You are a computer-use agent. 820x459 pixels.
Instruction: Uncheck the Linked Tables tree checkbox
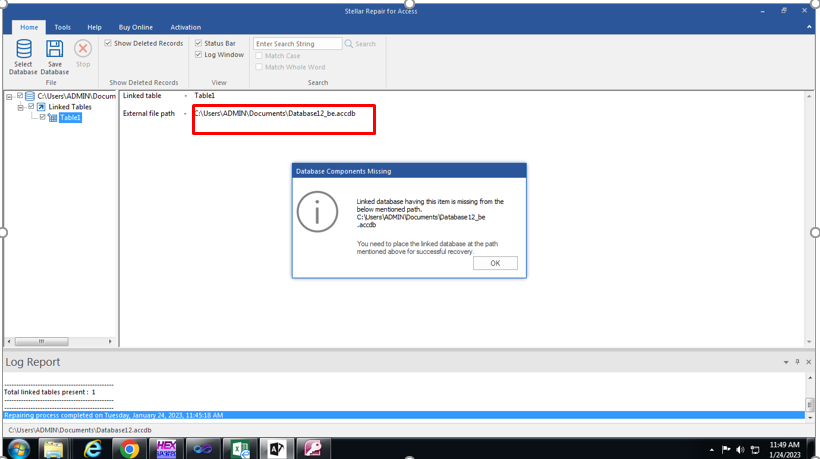31,107
